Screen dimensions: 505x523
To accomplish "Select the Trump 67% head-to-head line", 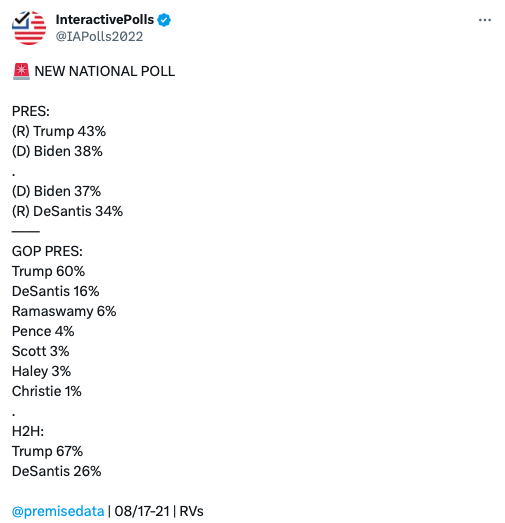I will (x=47, y=451).
